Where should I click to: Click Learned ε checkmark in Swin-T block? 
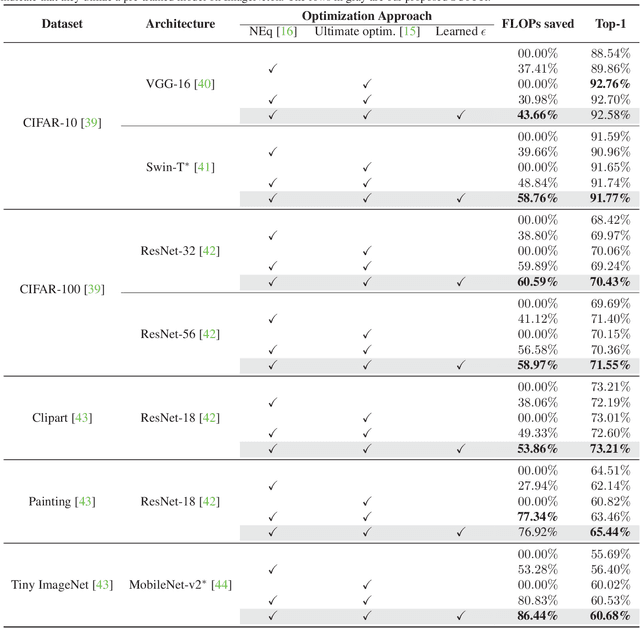[460, 198]
